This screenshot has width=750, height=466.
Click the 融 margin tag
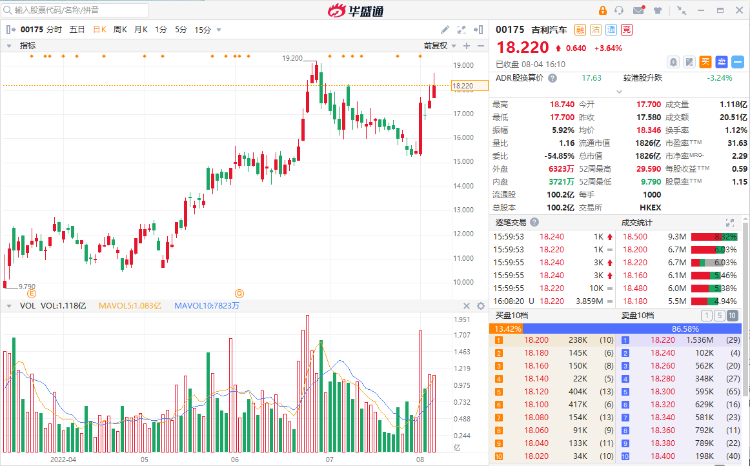pos(580,30)
